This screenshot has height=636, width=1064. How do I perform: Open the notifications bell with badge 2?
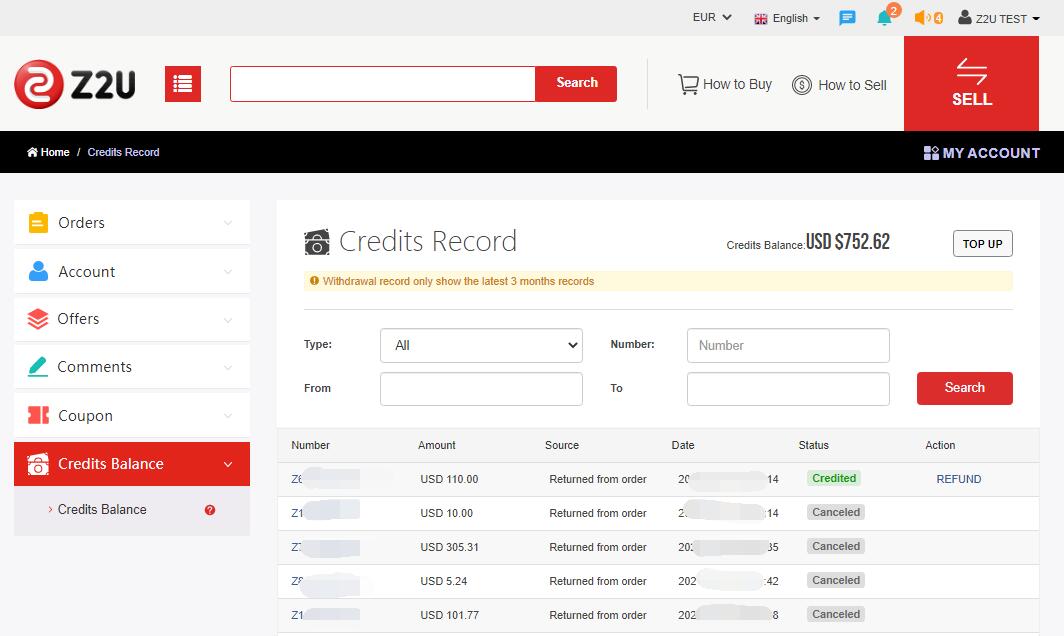(883, 18)
